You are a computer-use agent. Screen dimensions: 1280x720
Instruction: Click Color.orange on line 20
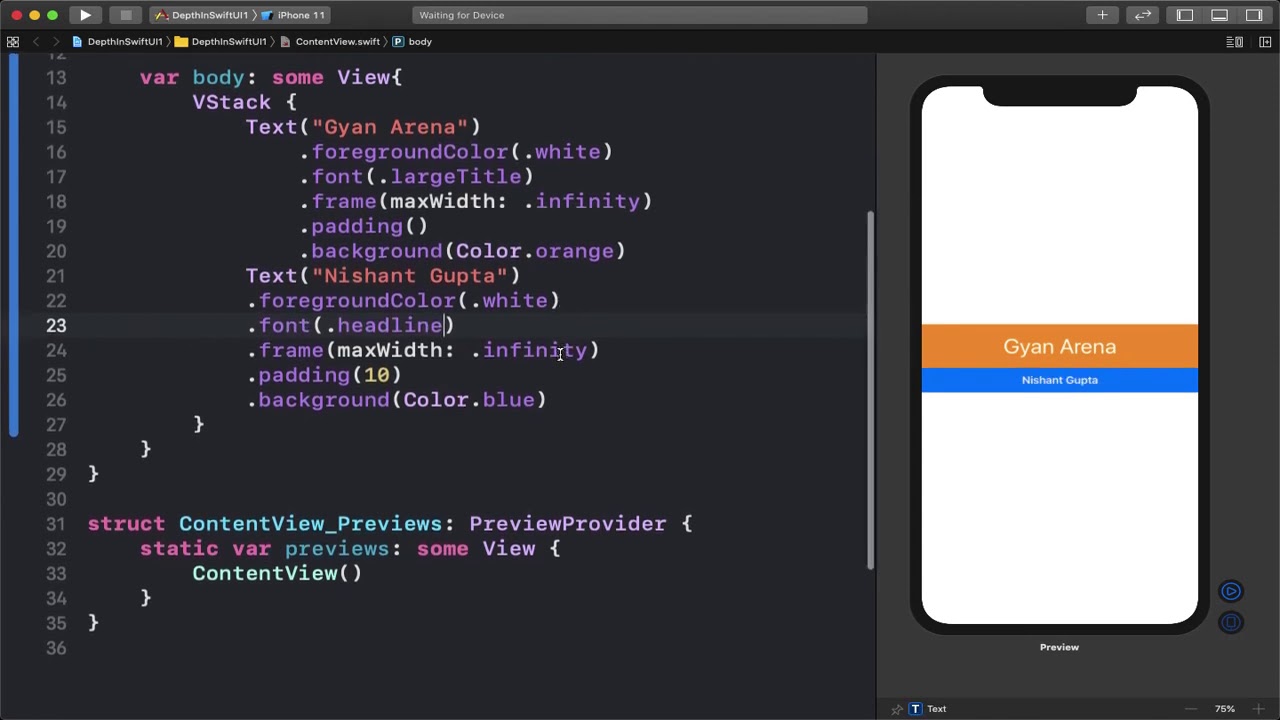coord(535,251)
